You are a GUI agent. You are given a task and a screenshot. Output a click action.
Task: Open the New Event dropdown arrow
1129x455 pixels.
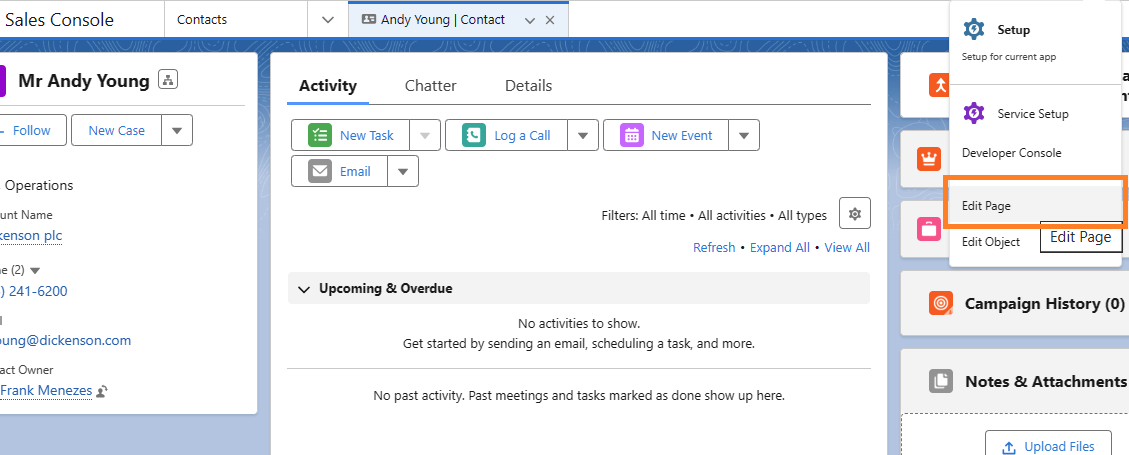[745, 135]
